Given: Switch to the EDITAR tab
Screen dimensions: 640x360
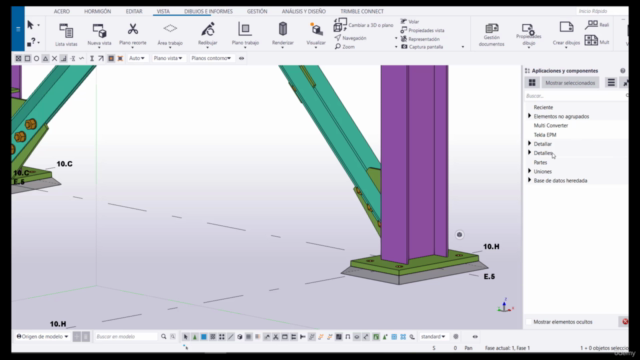Looking at the screenshot, I should [134, 11].
